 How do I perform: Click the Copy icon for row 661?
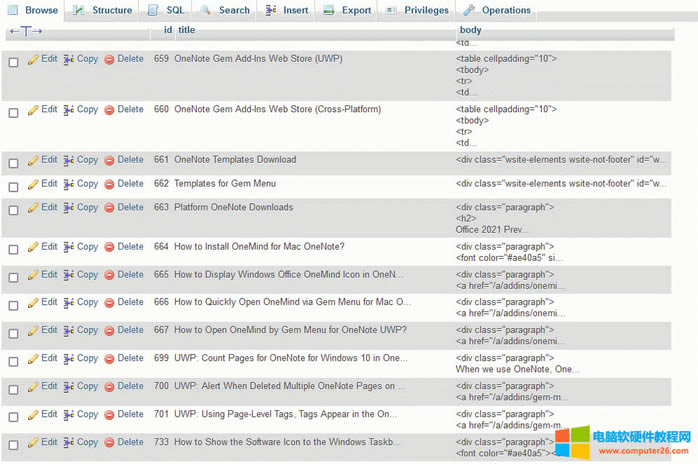pos(69,160)
